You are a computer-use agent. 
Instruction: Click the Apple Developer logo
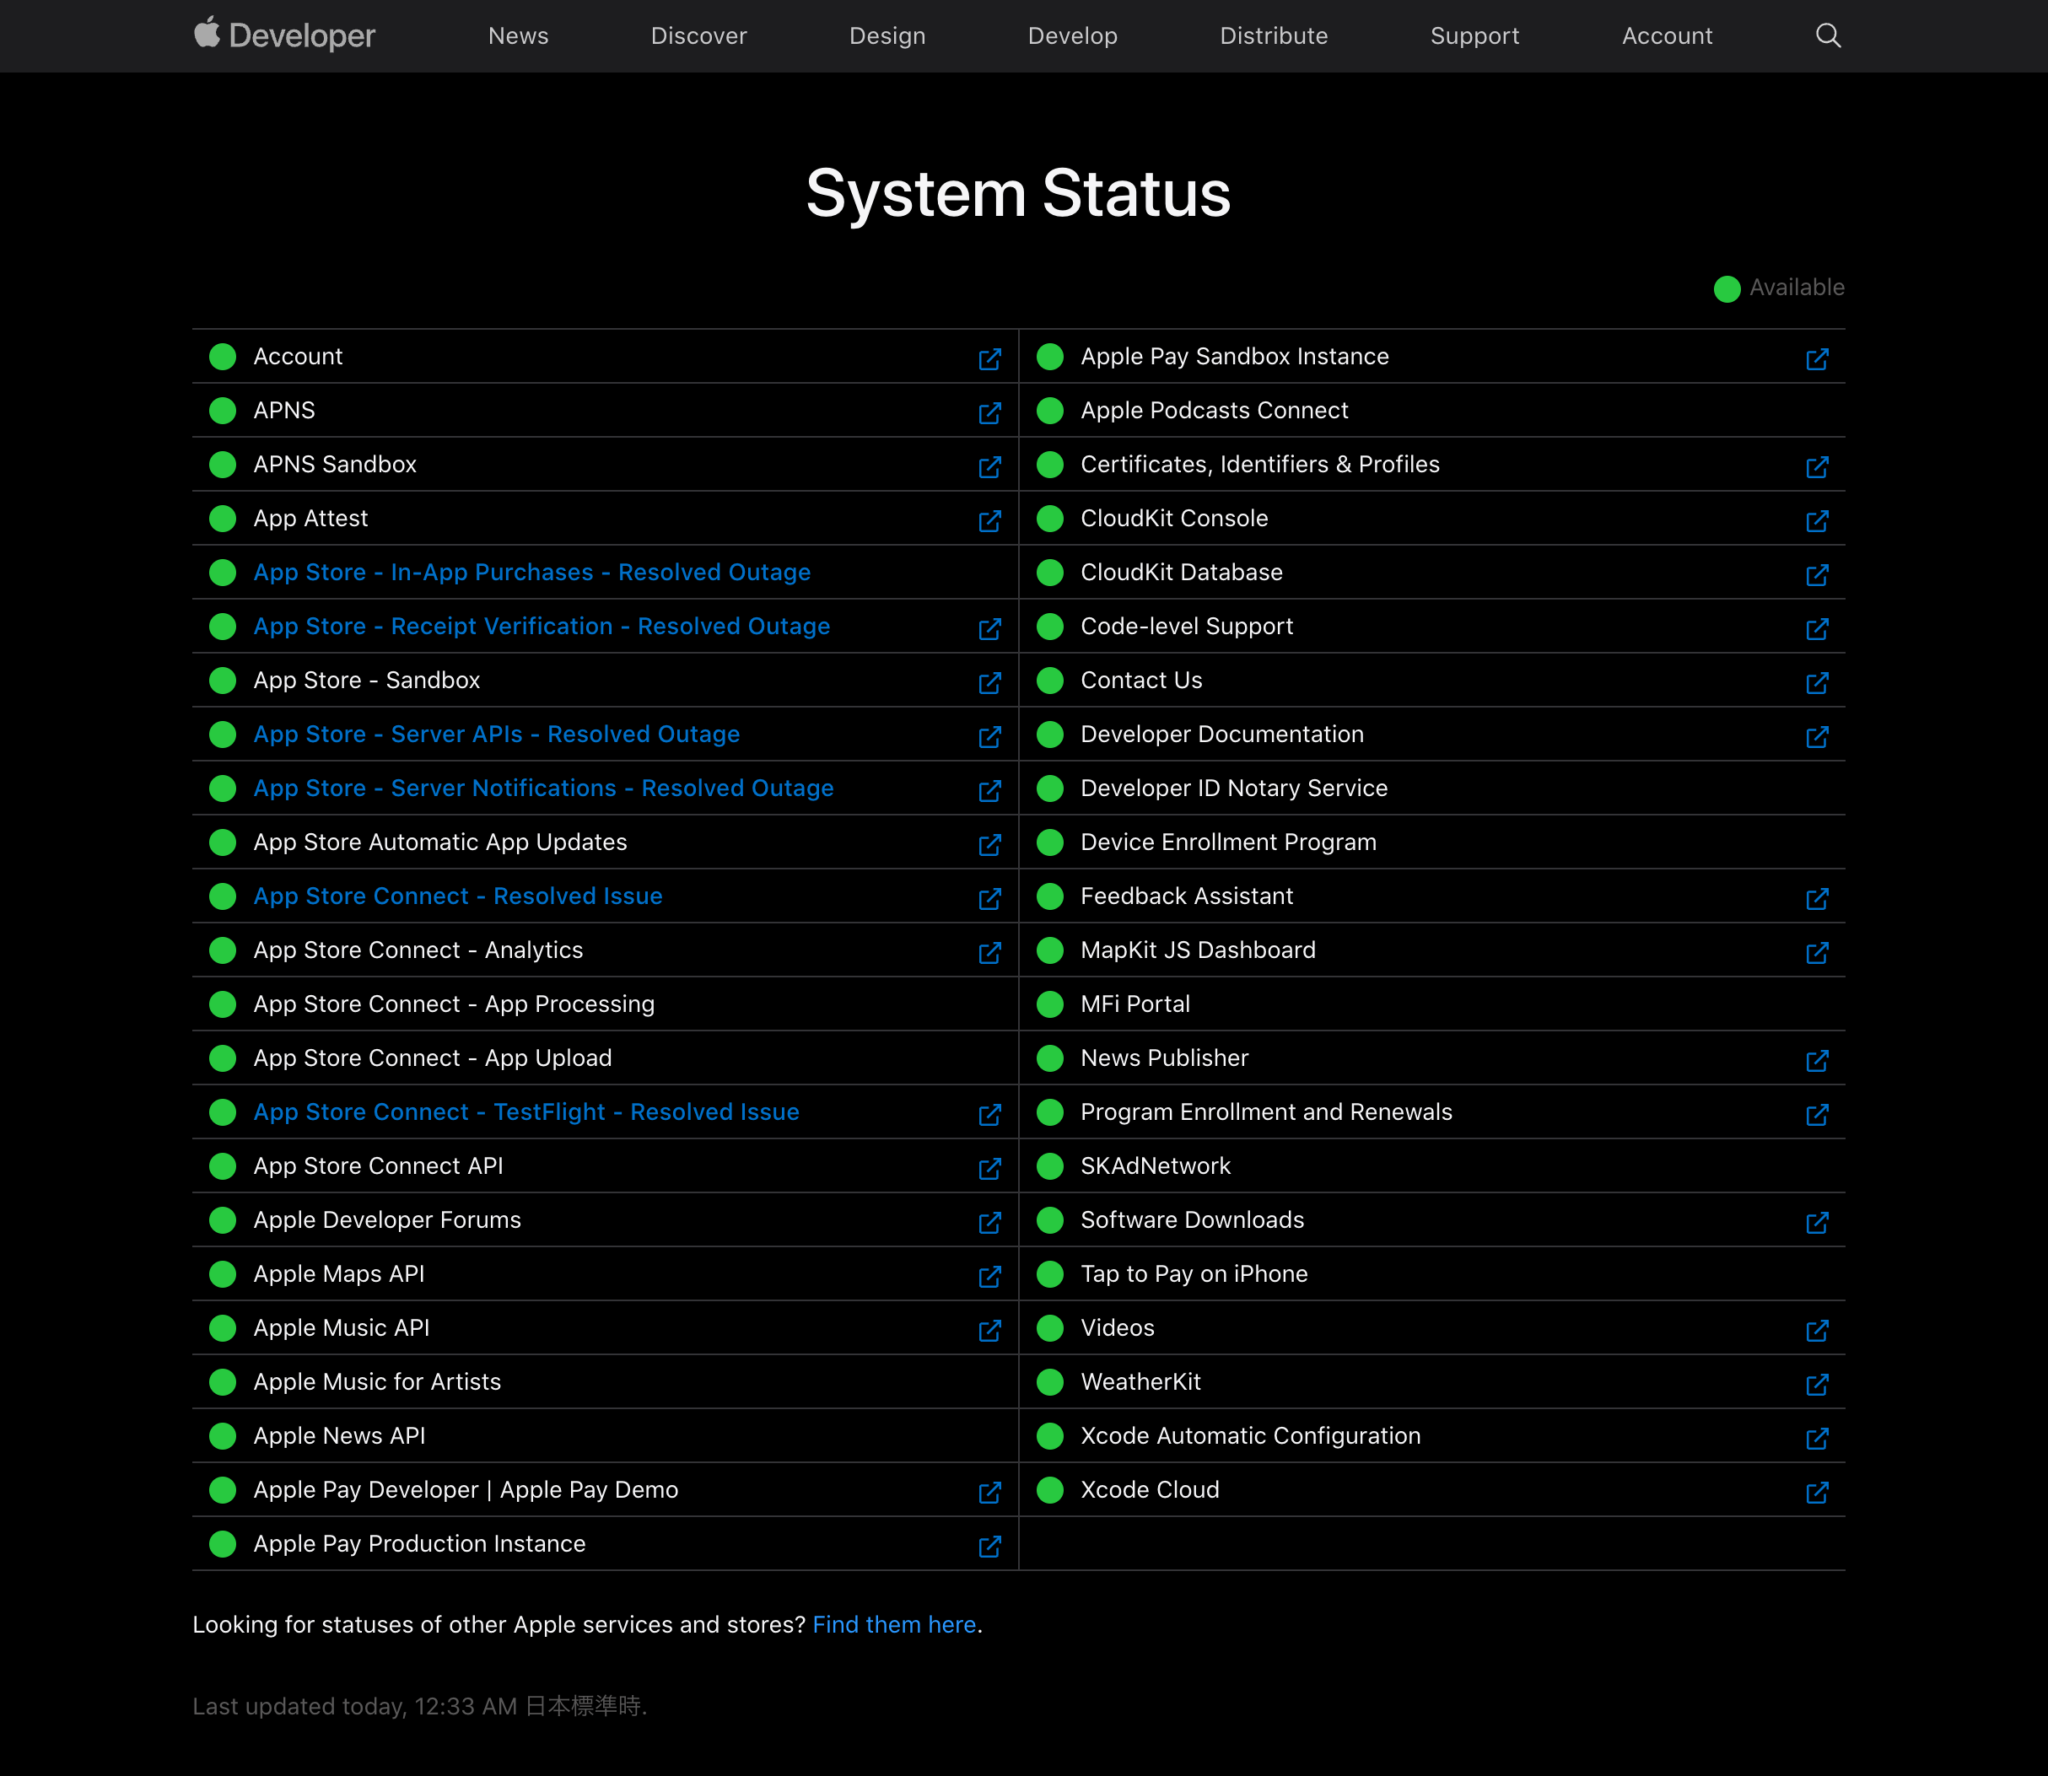(284, 34)
